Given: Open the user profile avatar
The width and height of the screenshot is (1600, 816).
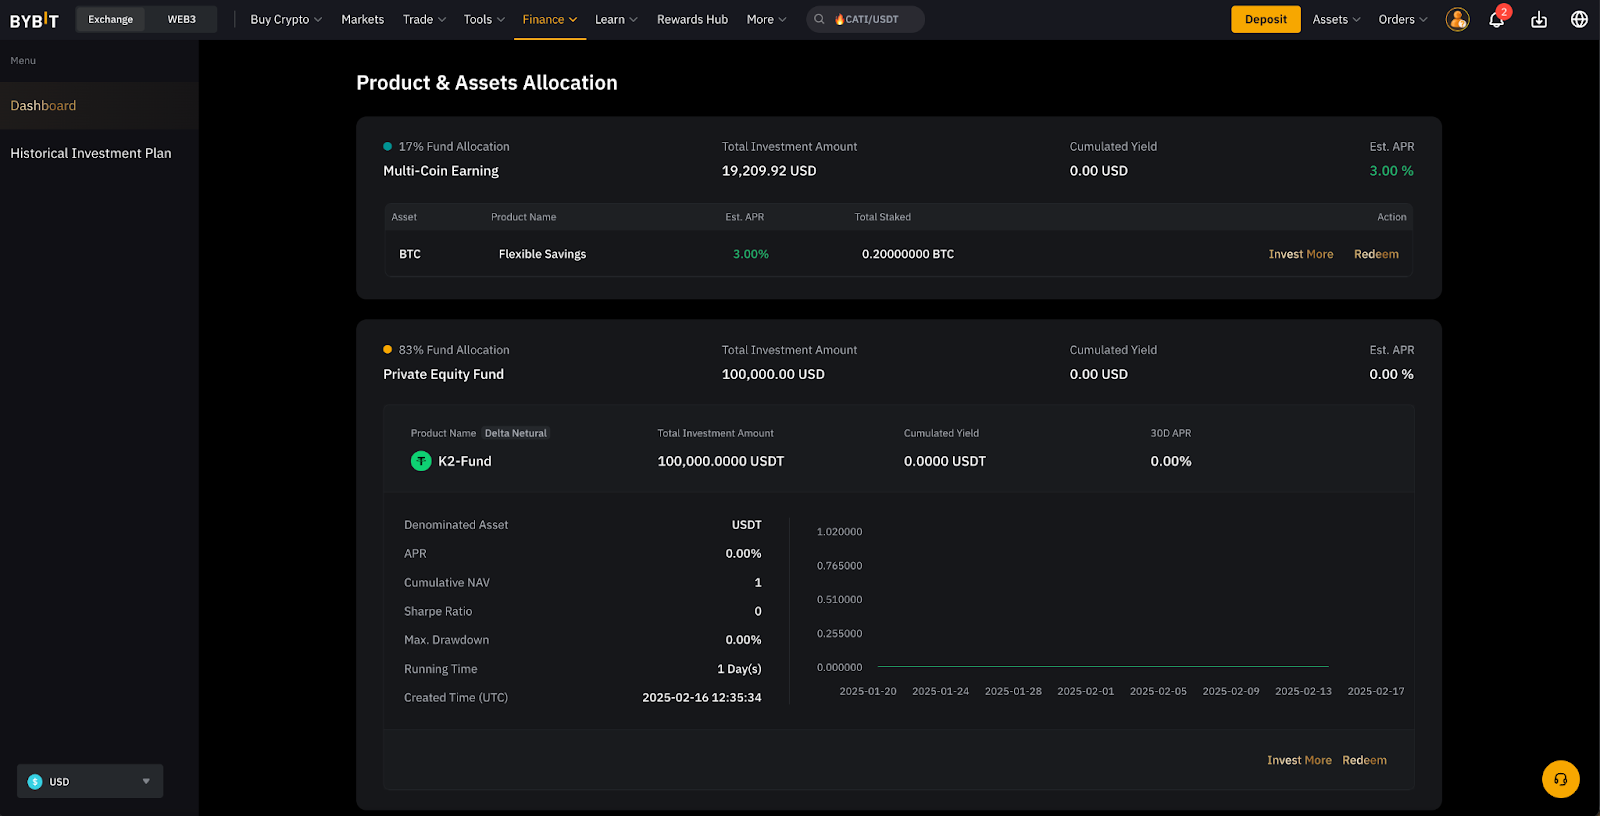Looking at the screenshot, I should point(1457,20).
